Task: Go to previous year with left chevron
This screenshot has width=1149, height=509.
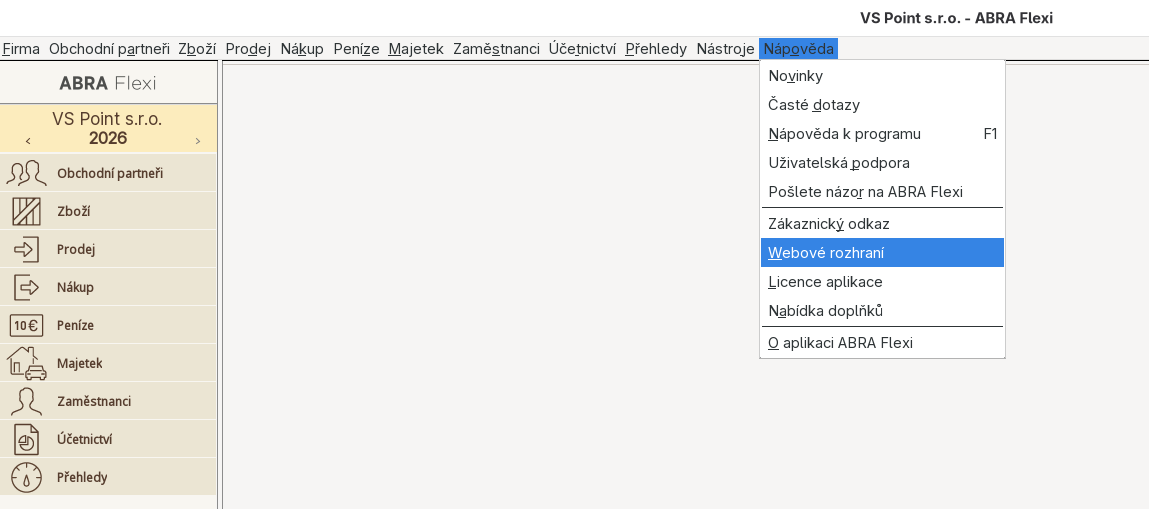Action: pos(28,141)
